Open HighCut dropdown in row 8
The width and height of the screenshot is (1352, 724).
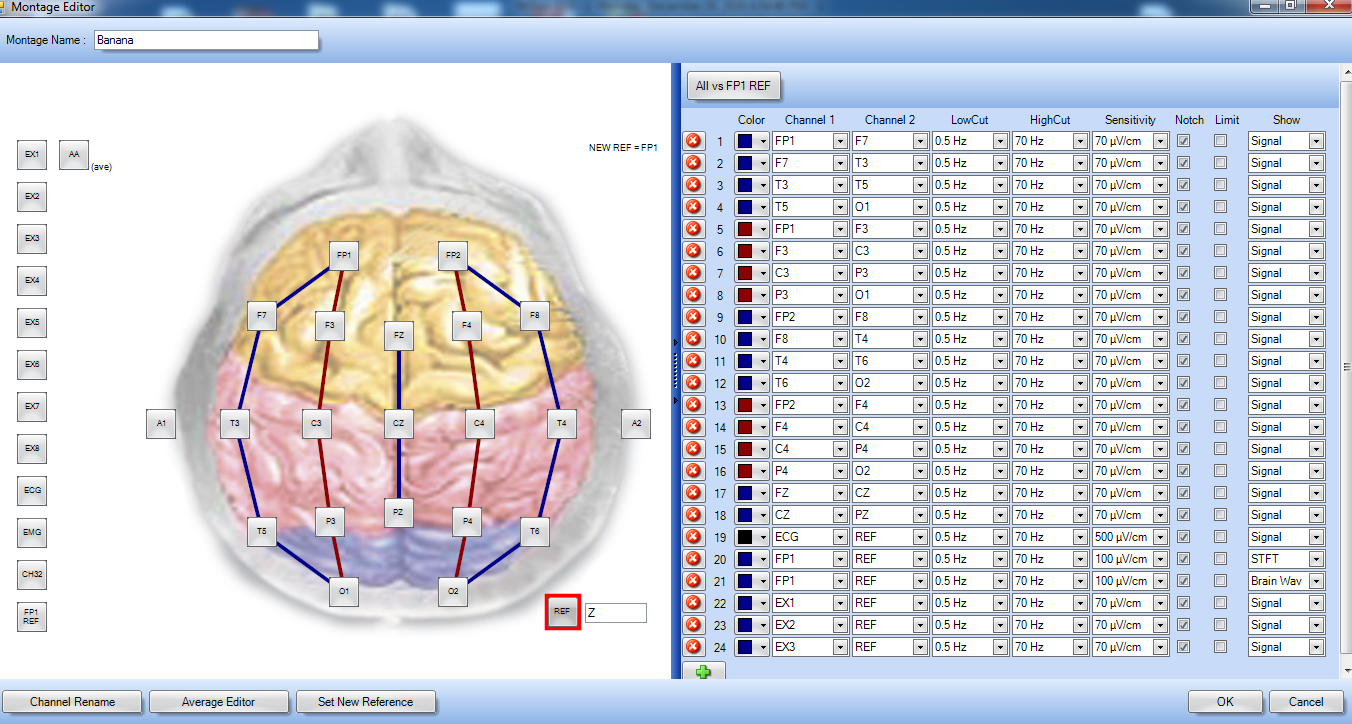[x=1080, y=296]
